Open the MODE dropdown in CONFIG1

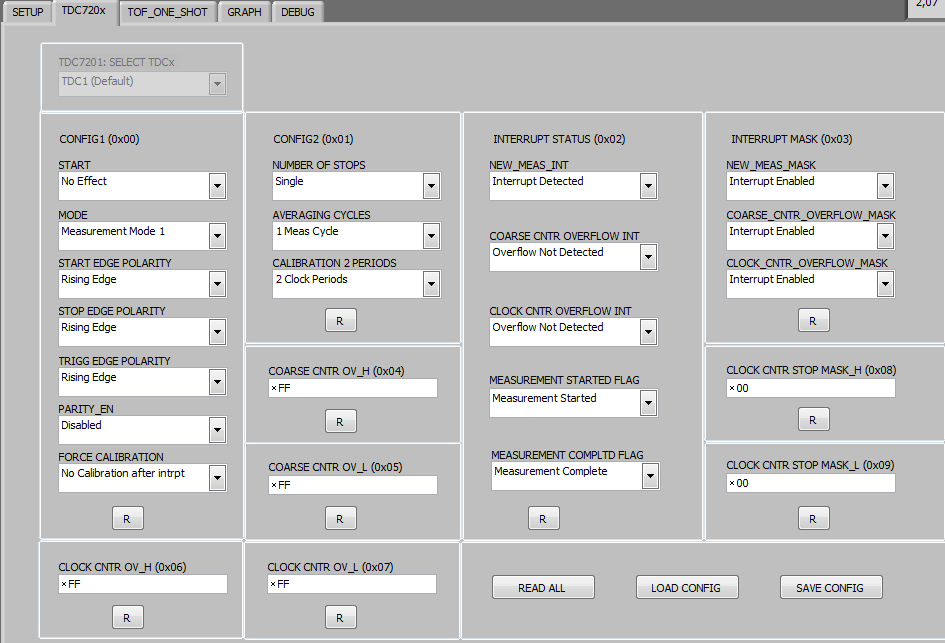point(216,236)
